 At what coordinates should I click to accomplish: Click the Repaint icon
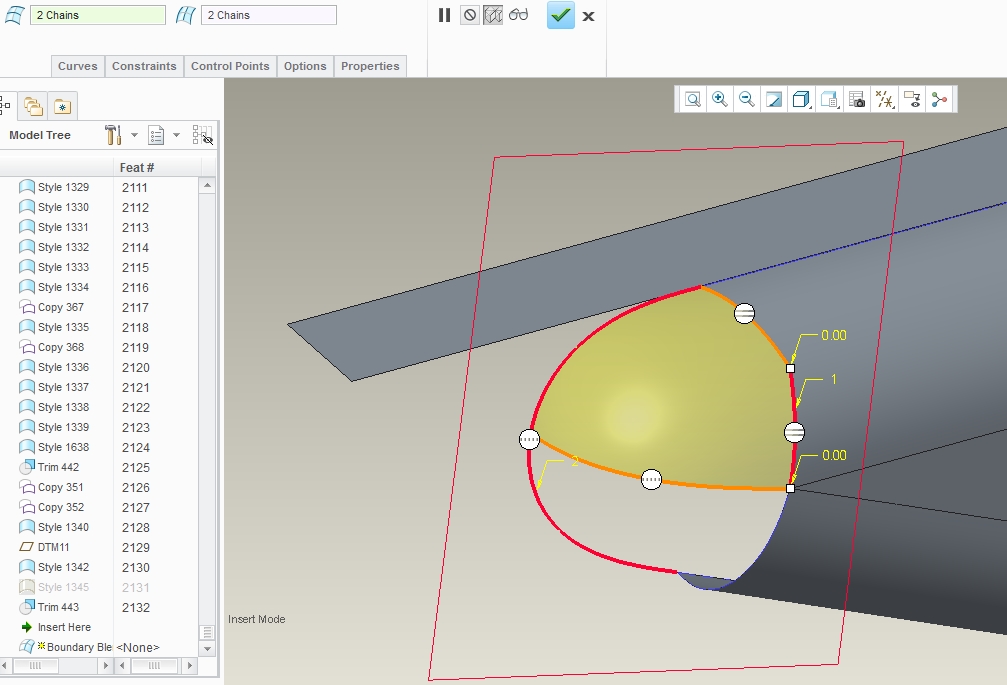[x=774, y=100]
